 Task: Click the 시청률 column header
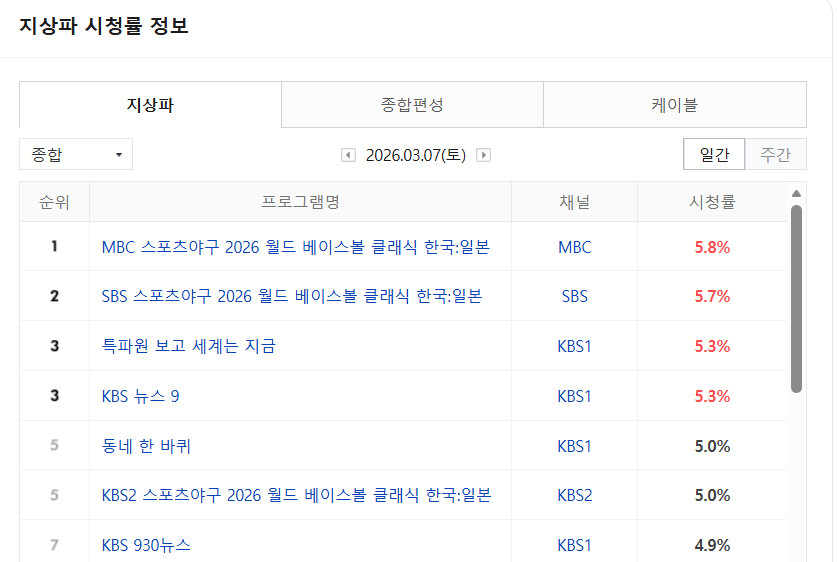click(712, 202)
